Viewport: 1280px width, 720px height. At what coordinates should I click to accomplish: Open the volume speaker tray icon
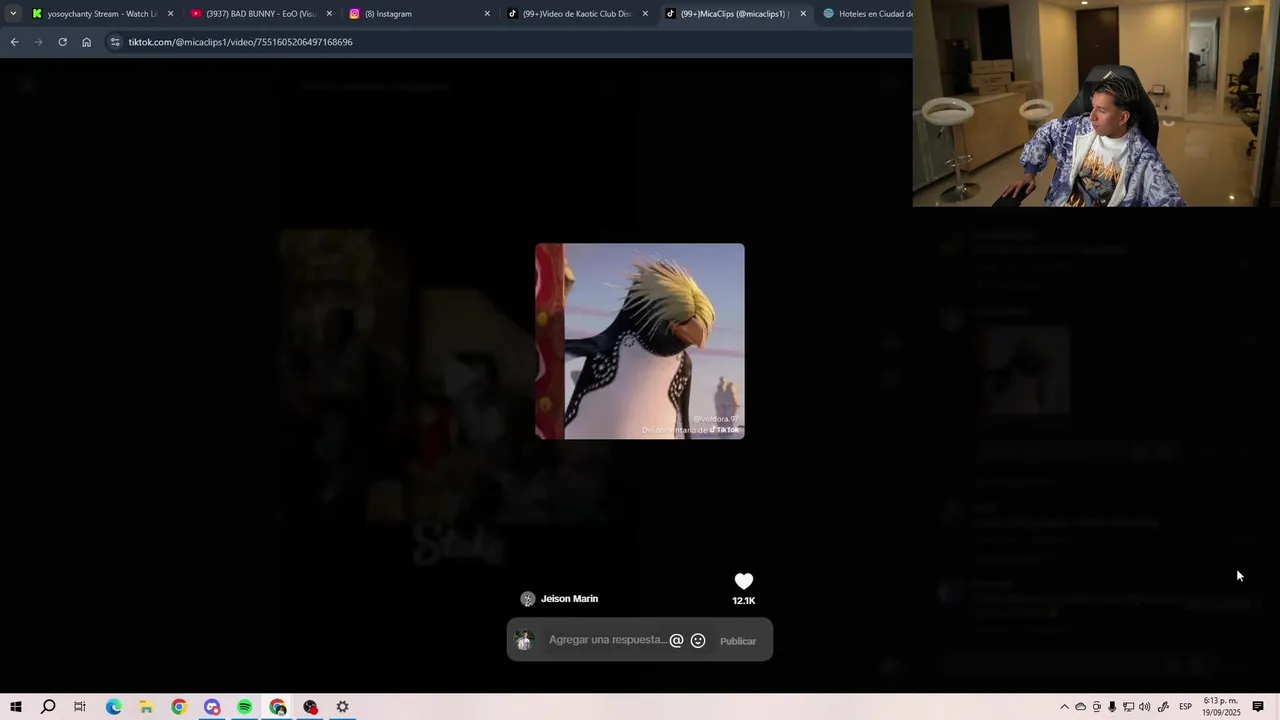click(1144, 707)
